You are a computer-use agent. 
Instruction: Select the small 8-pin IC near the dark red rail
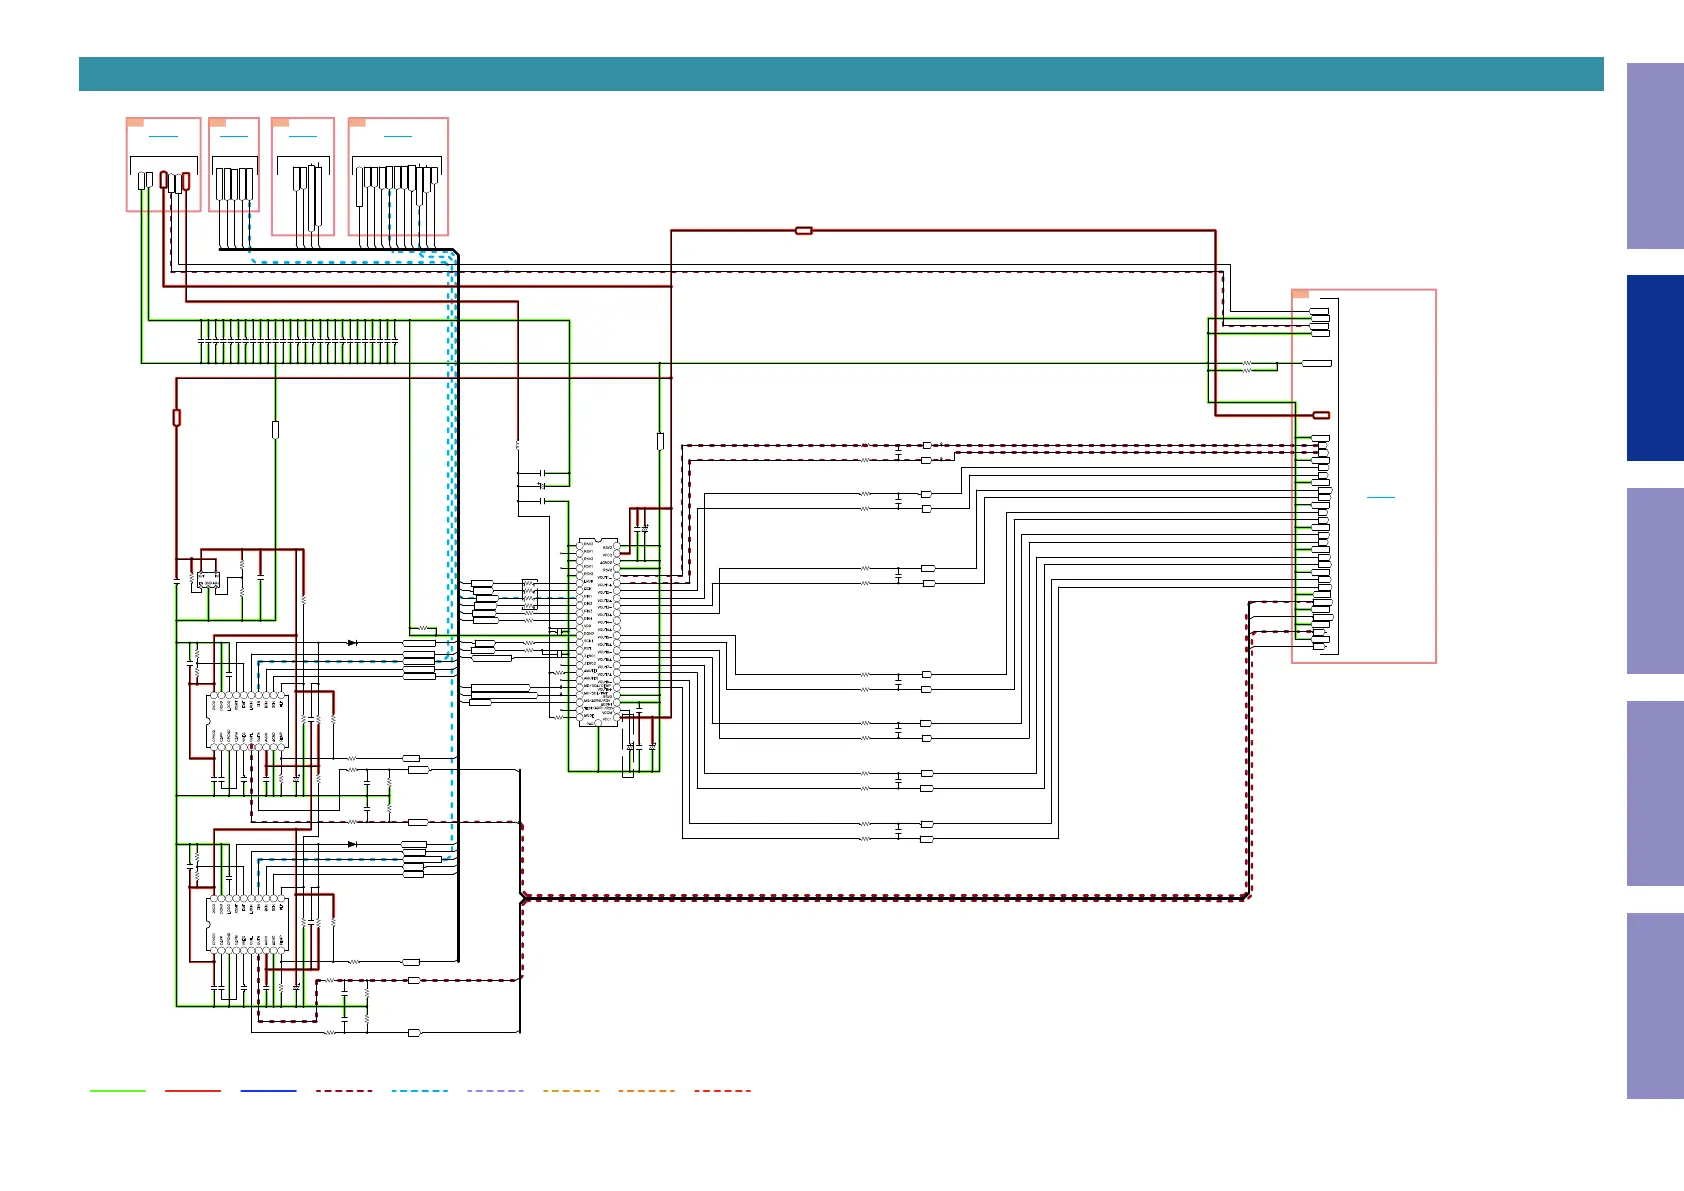pyautogui.click(x=208, y=579)
